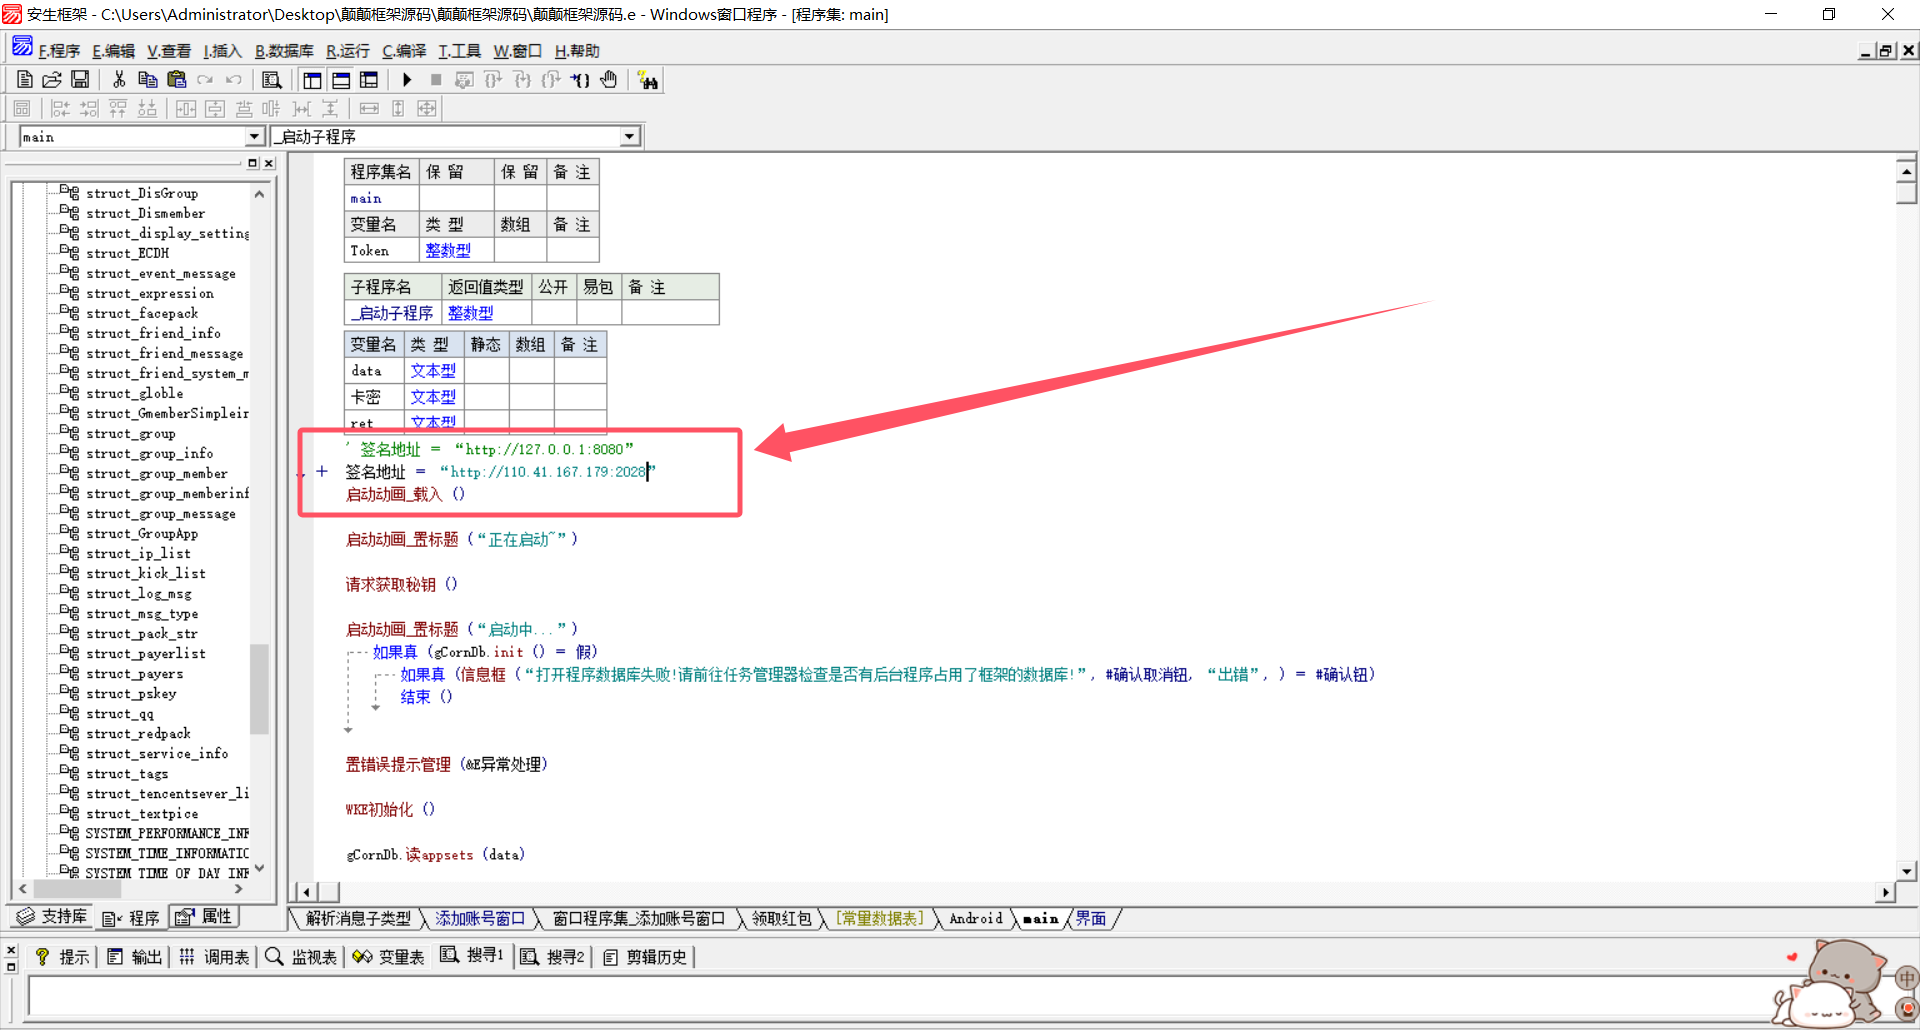1920x1030 pixels.
Task: Click the New document icon
Action: 25,80
